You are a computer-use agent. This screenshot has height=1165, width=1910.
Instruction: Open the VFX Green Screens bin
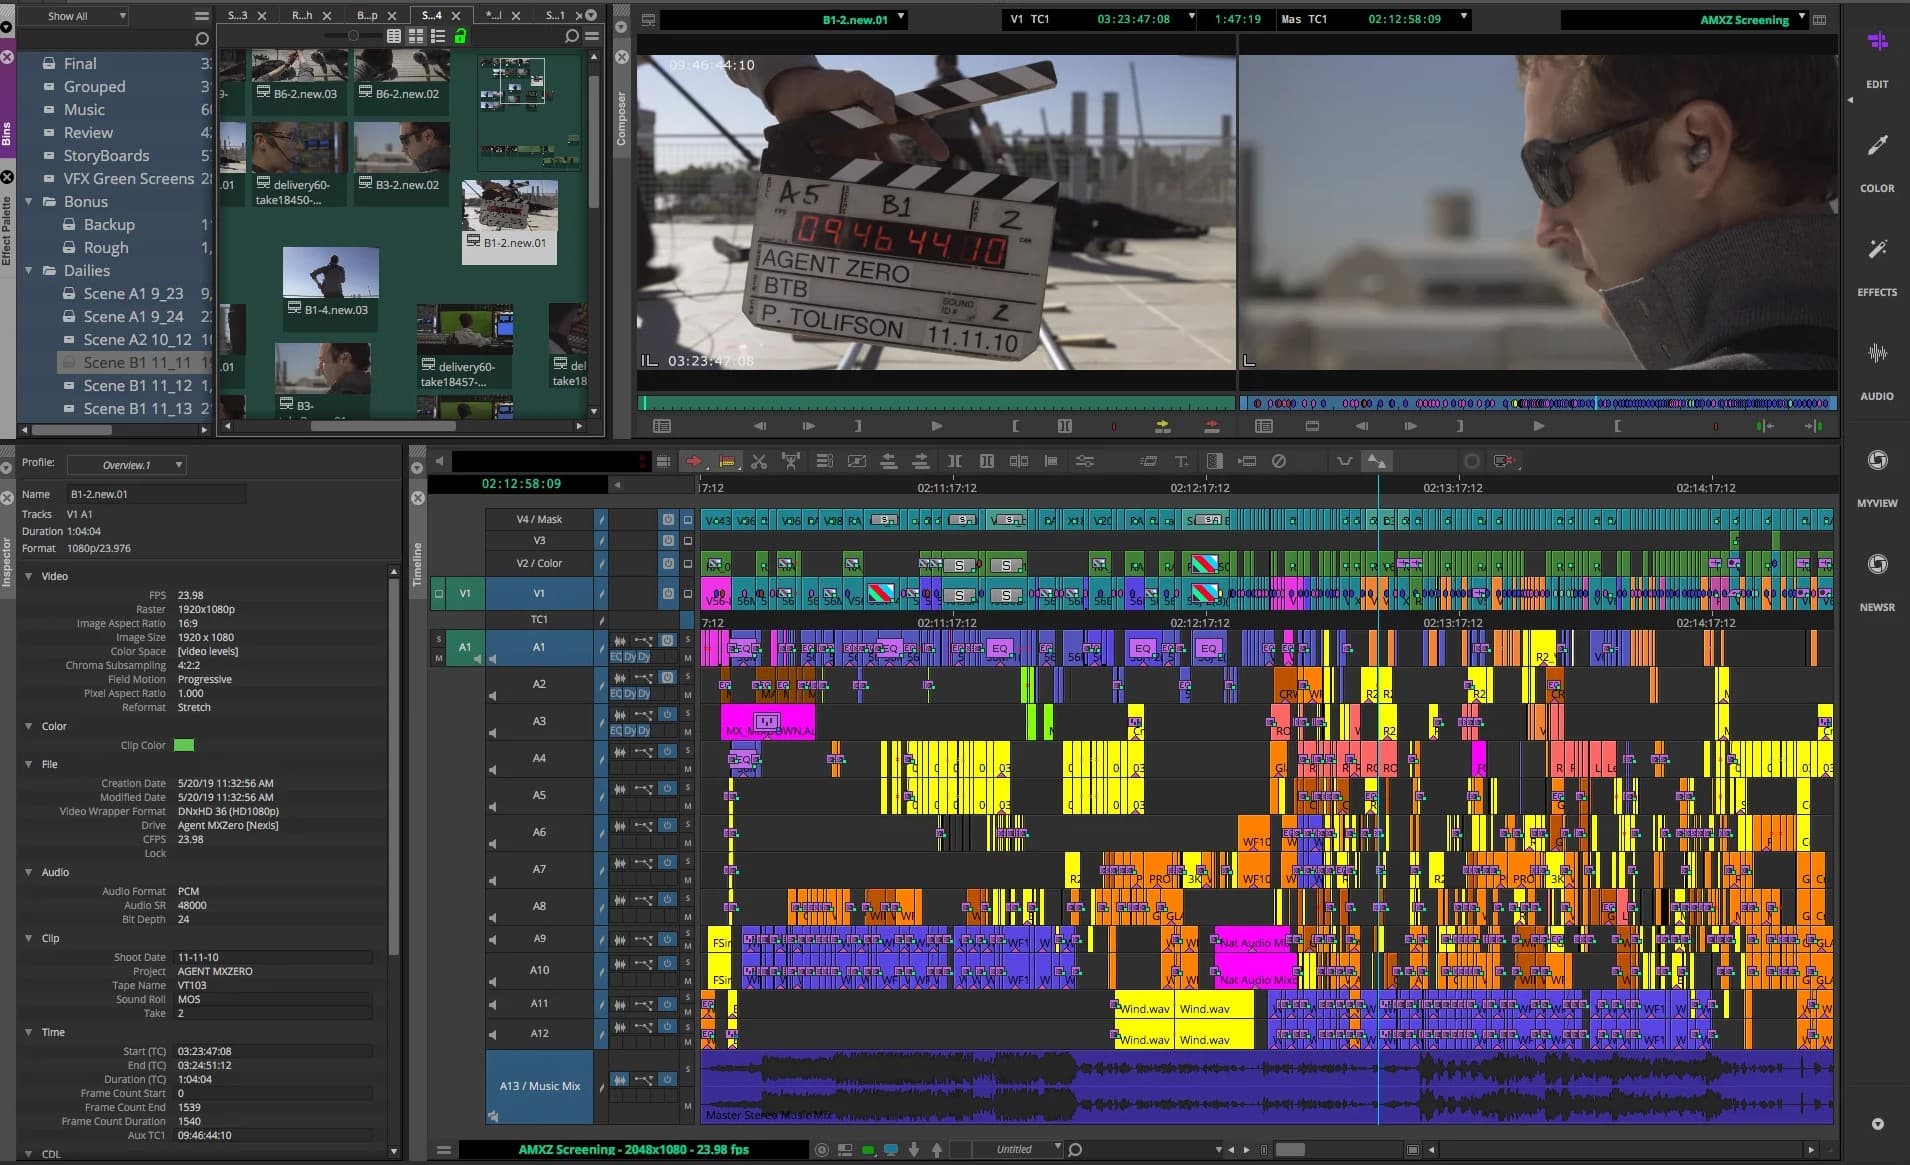pos(128,179)
